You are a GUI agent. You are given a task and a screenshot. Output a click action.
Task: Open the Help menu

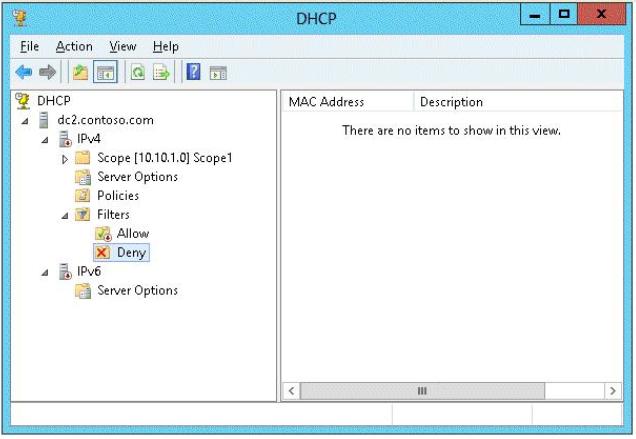click(x=166, y=47)
